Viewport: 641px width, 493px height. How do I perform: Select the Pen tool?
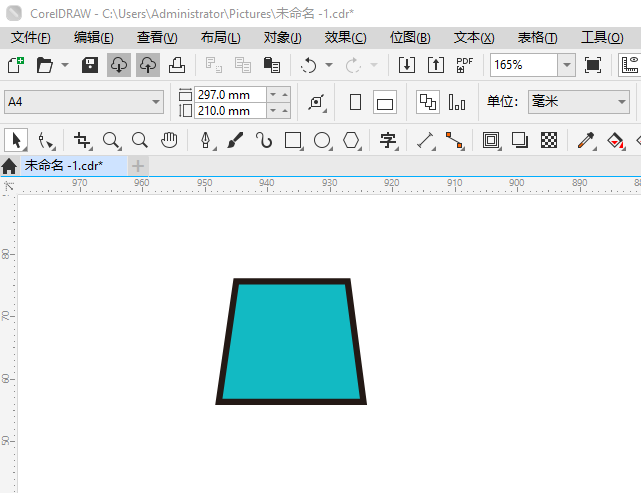click(206, 141)
